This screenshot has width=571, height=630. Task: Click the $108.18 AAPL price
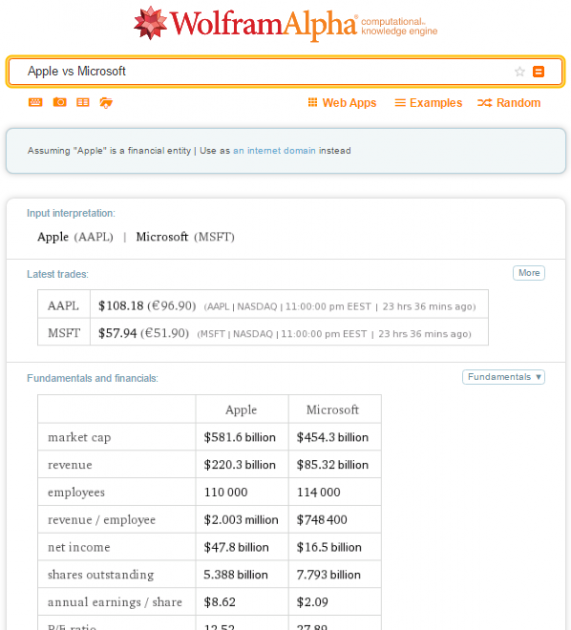(x=121, y=306)
